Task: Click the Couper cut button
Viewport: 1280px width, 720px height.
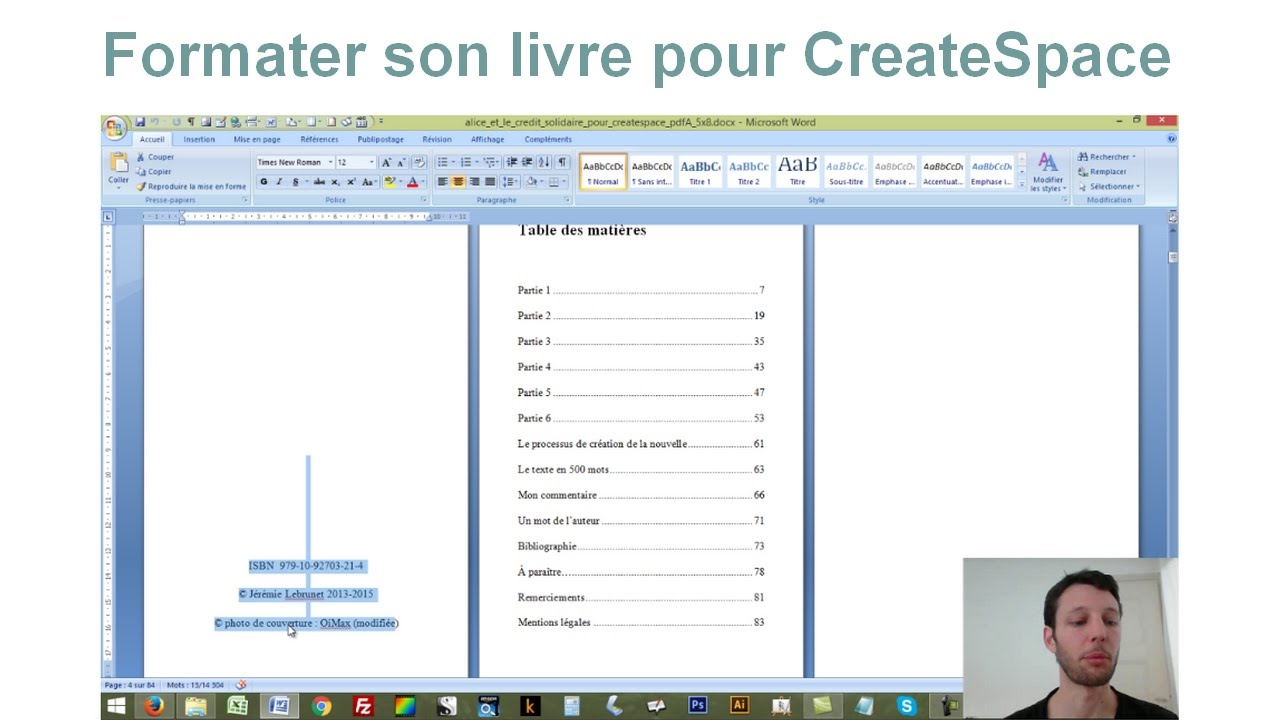Action: 155,157
